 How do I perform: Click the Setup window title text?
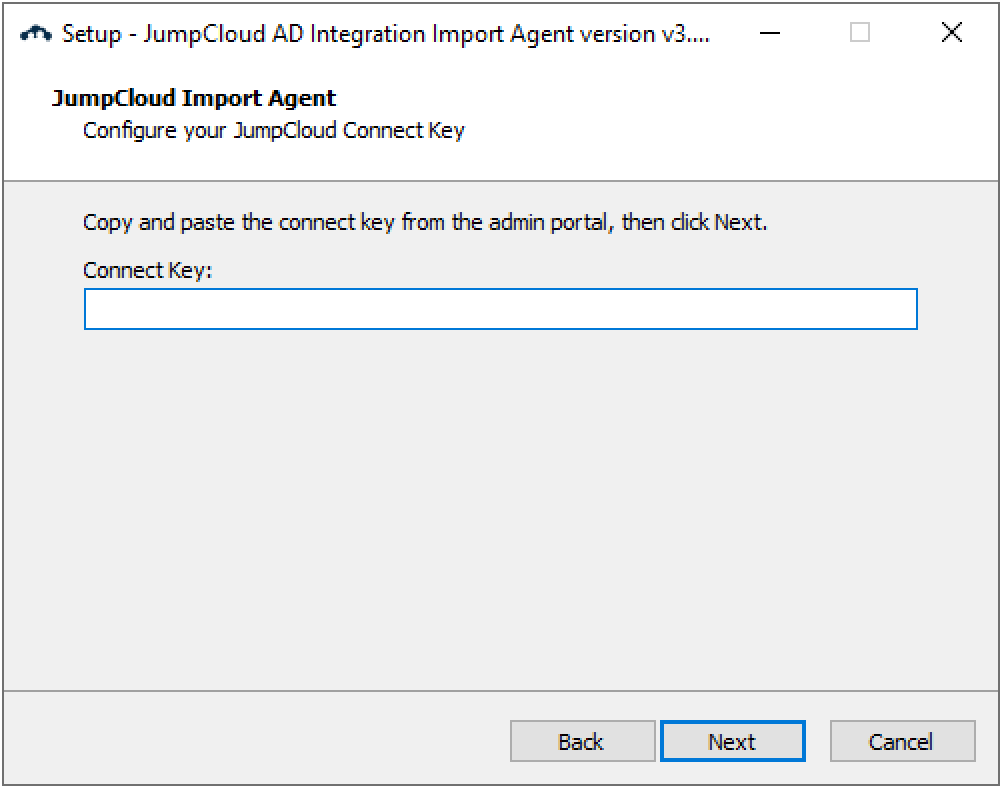[386, 33]
